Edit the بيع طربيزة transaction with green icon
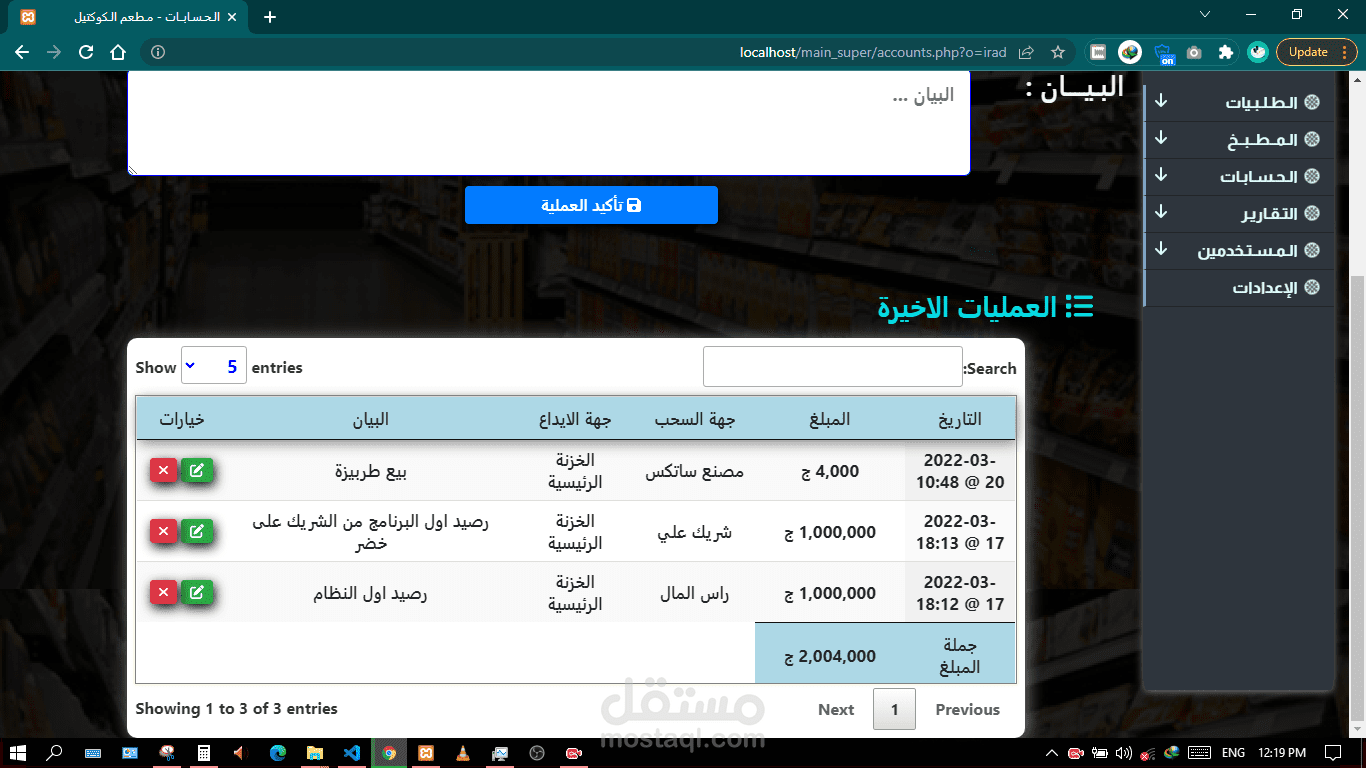The width and height of the screenshot is (1366, 768). (x=197, y=471)
